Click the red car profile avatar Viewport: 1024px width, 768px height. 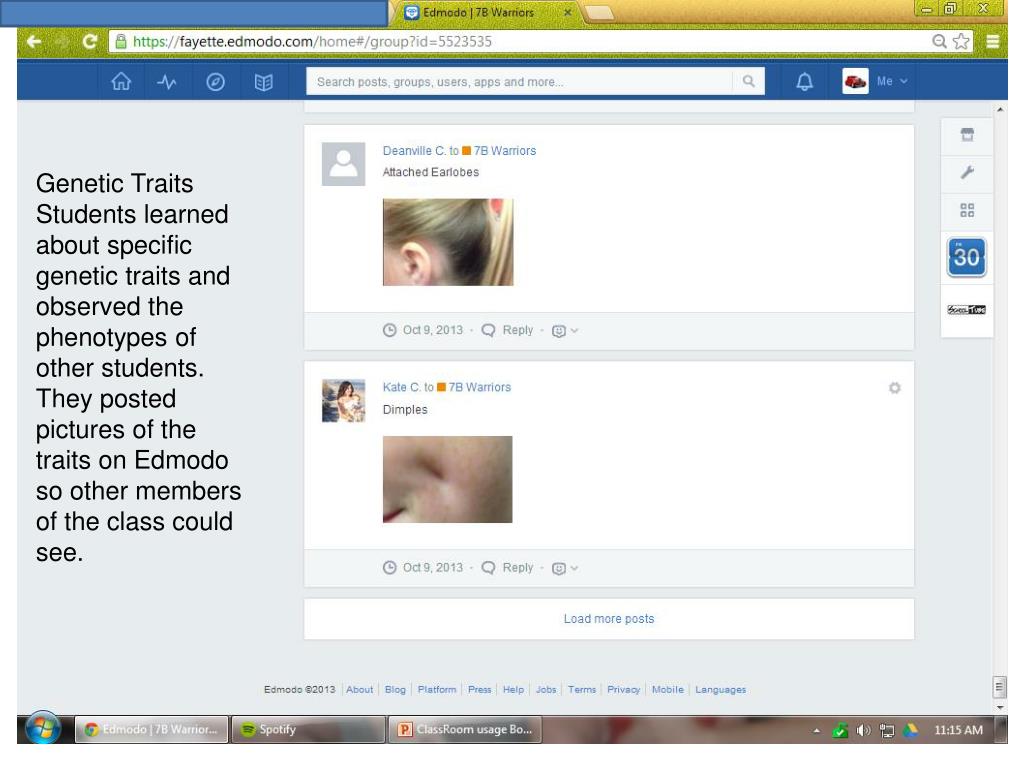855,81
